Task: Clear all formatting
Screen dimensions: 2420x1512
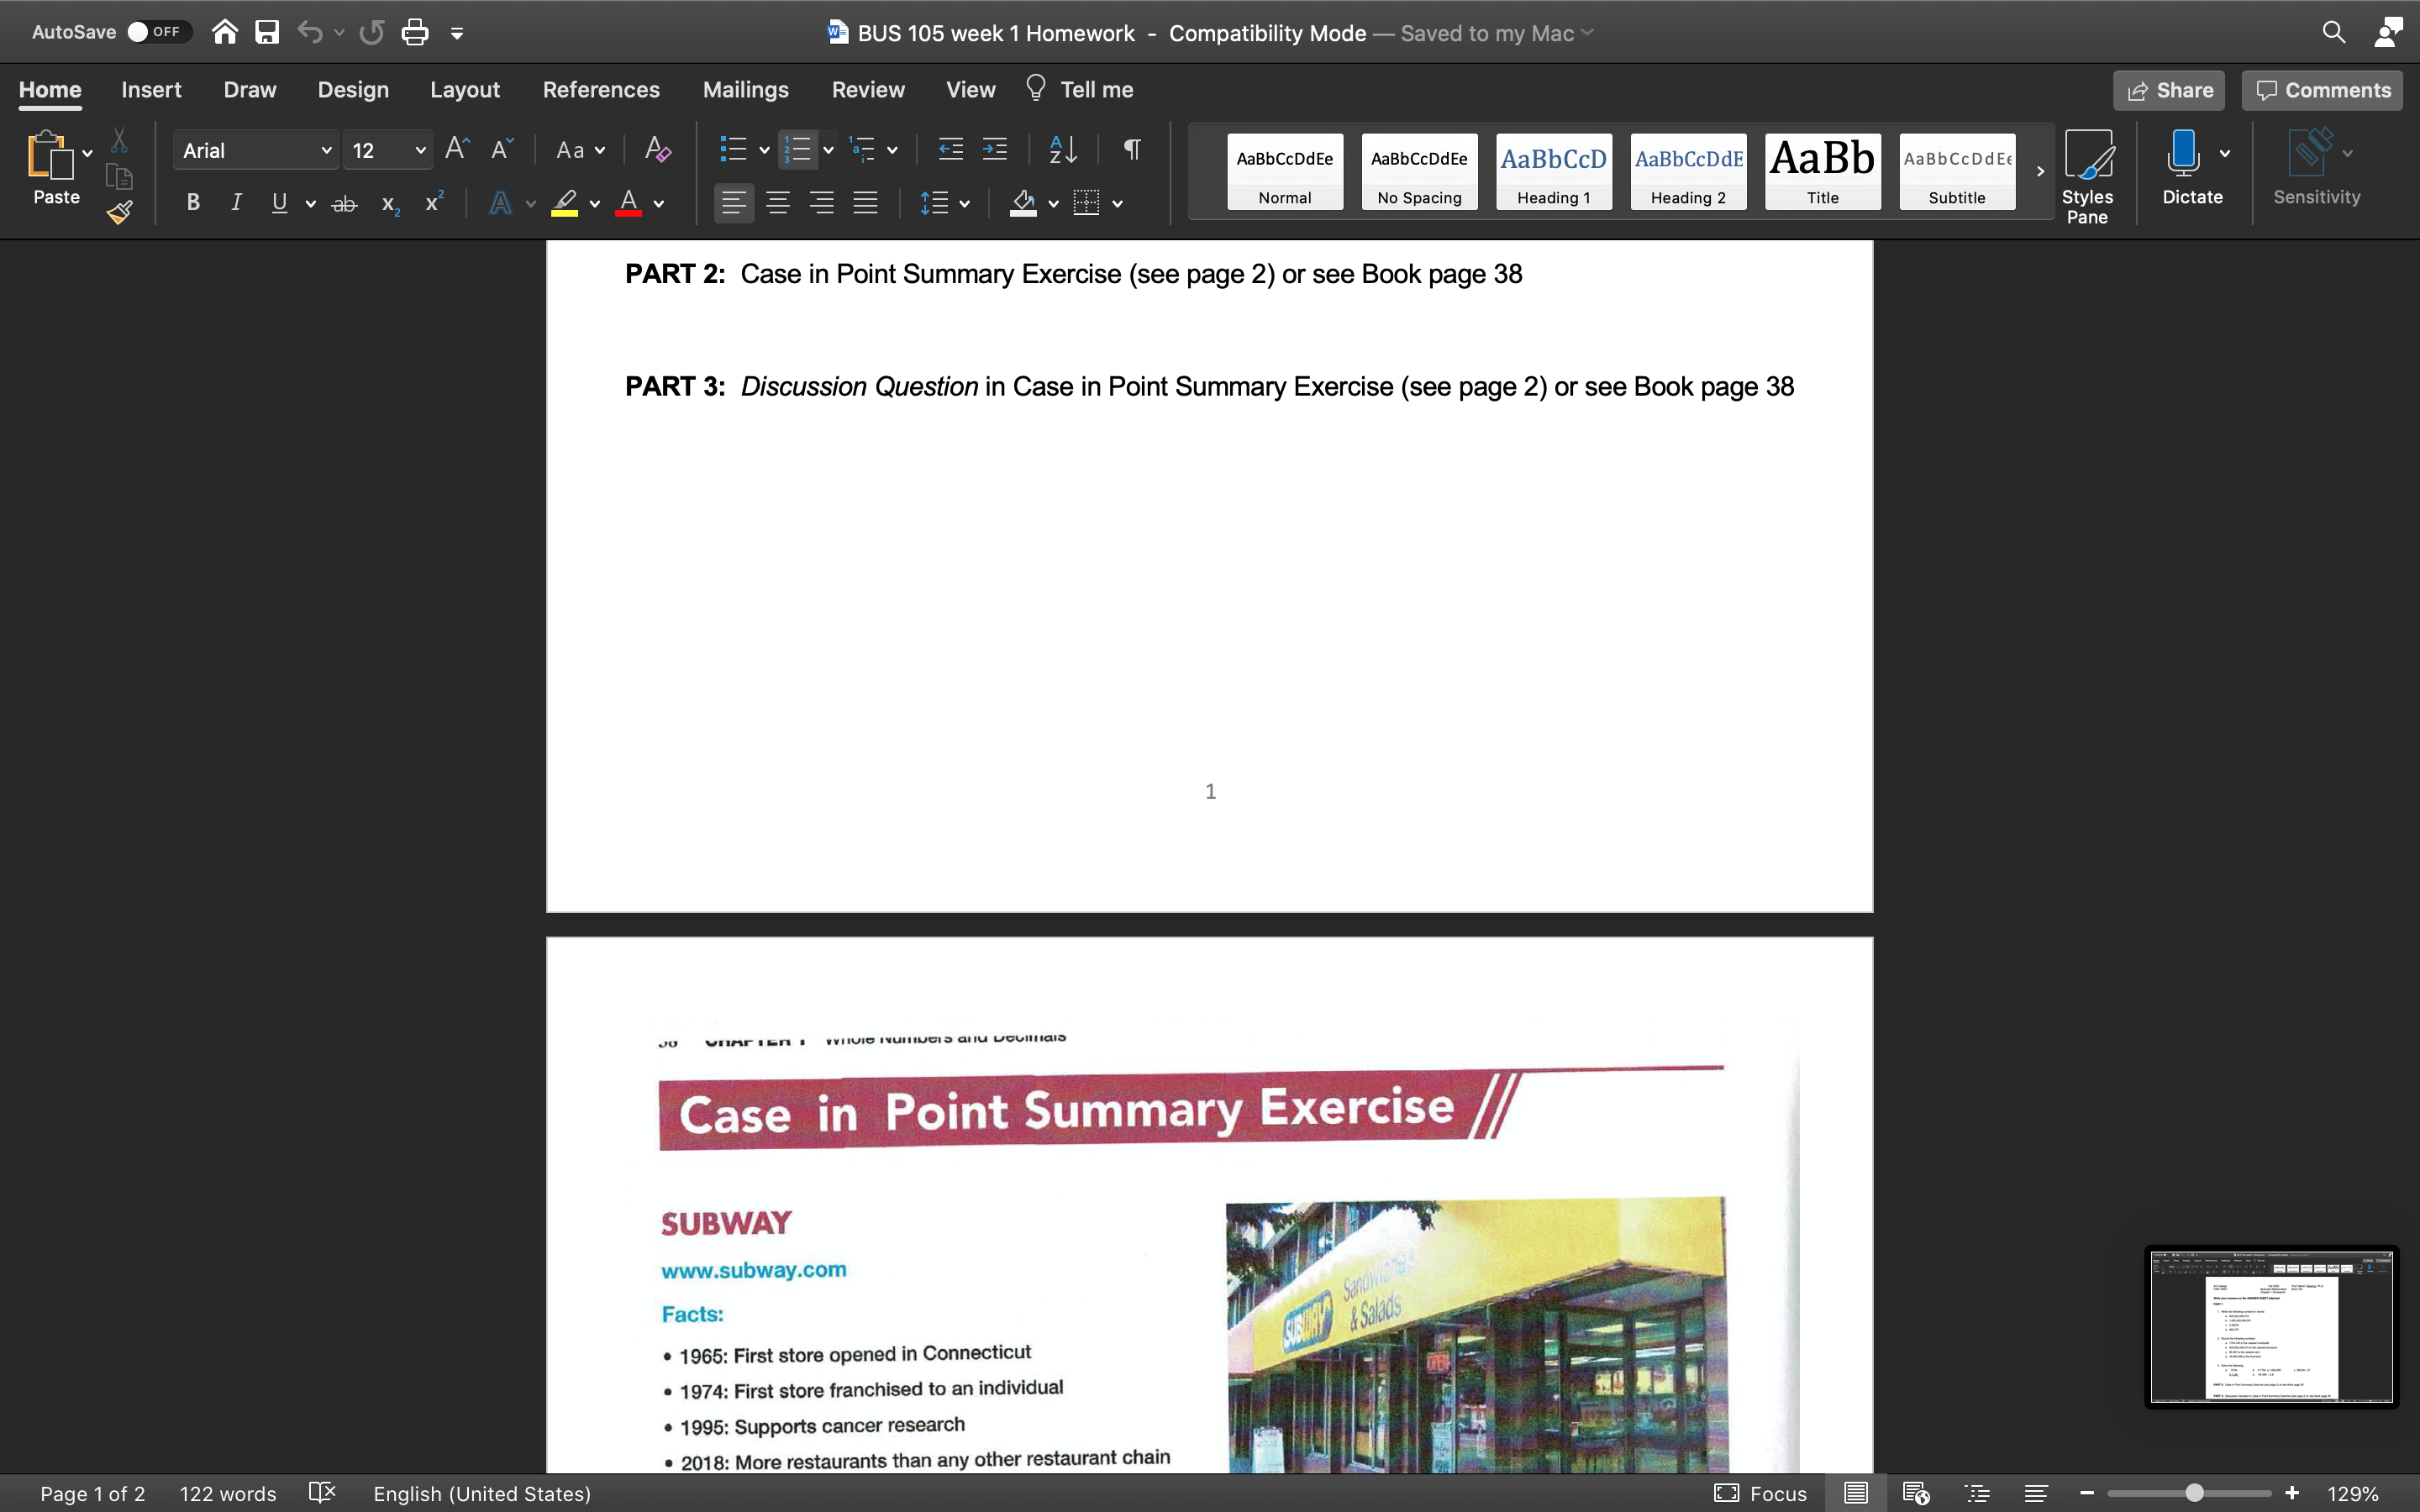Action: 656,149
